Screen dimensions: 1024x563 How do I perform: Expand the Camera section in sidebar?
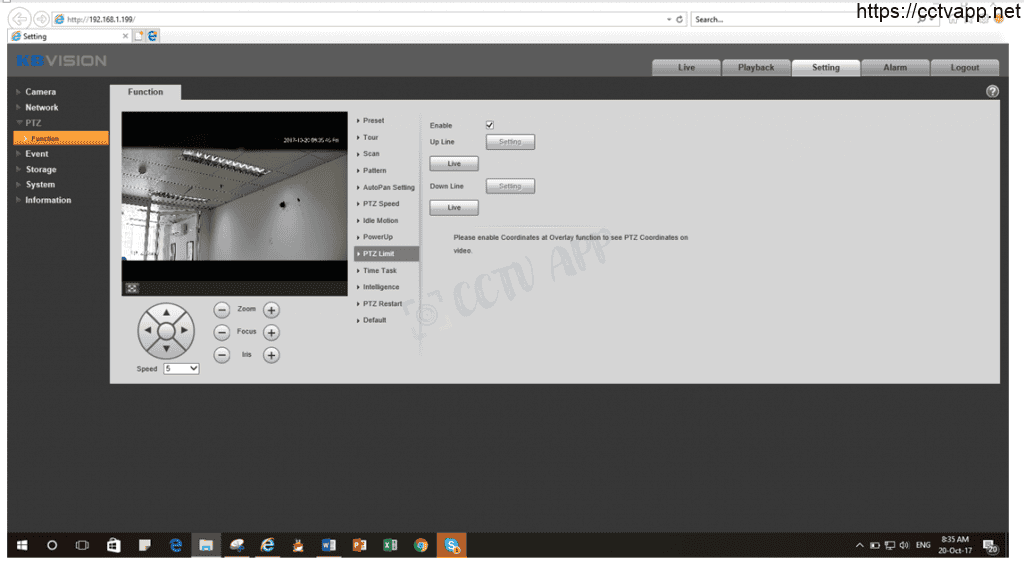(40, 92)
